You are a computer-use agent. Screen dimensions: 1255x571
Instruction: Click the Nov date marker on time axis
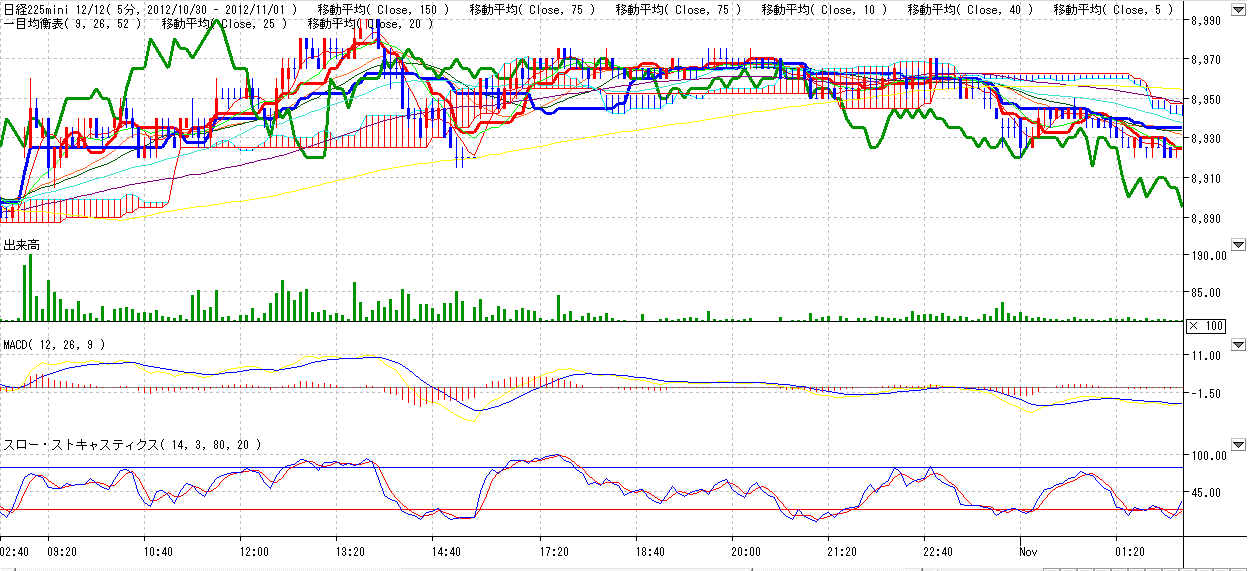[1029, 552]
